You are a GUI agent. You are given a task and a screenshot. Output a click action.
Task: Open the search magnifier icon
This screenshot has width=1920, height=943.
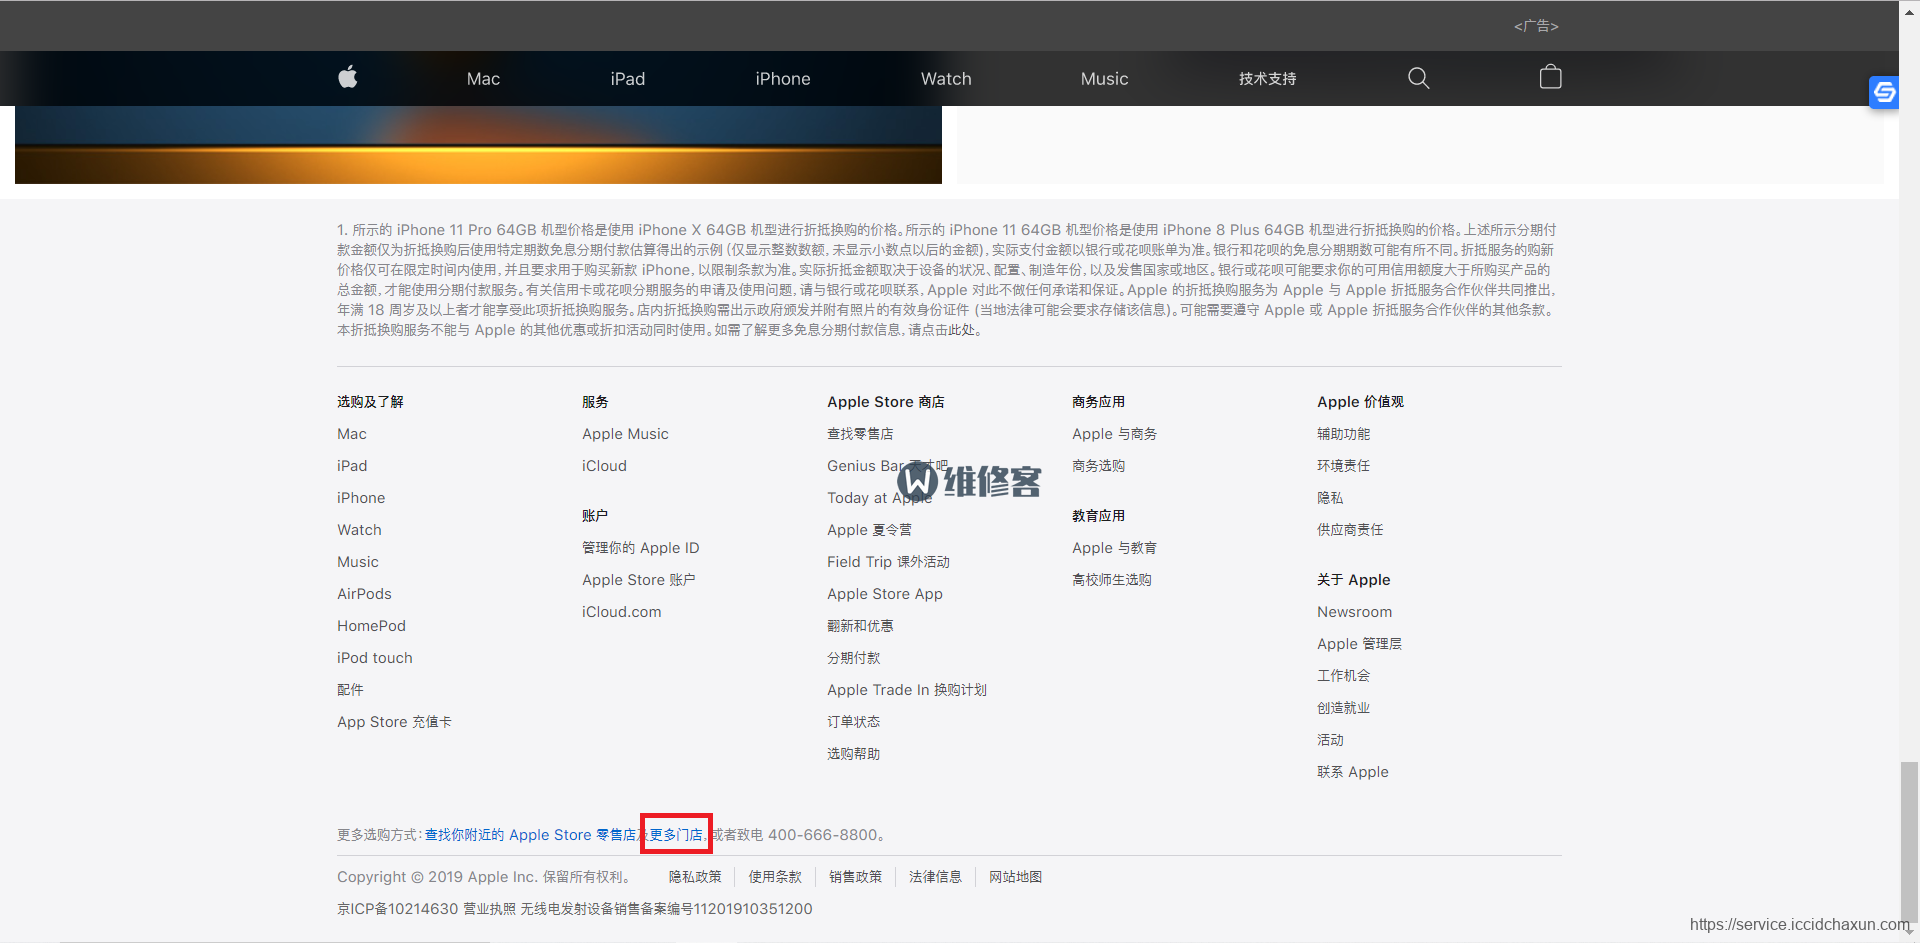pos(1418,78)
